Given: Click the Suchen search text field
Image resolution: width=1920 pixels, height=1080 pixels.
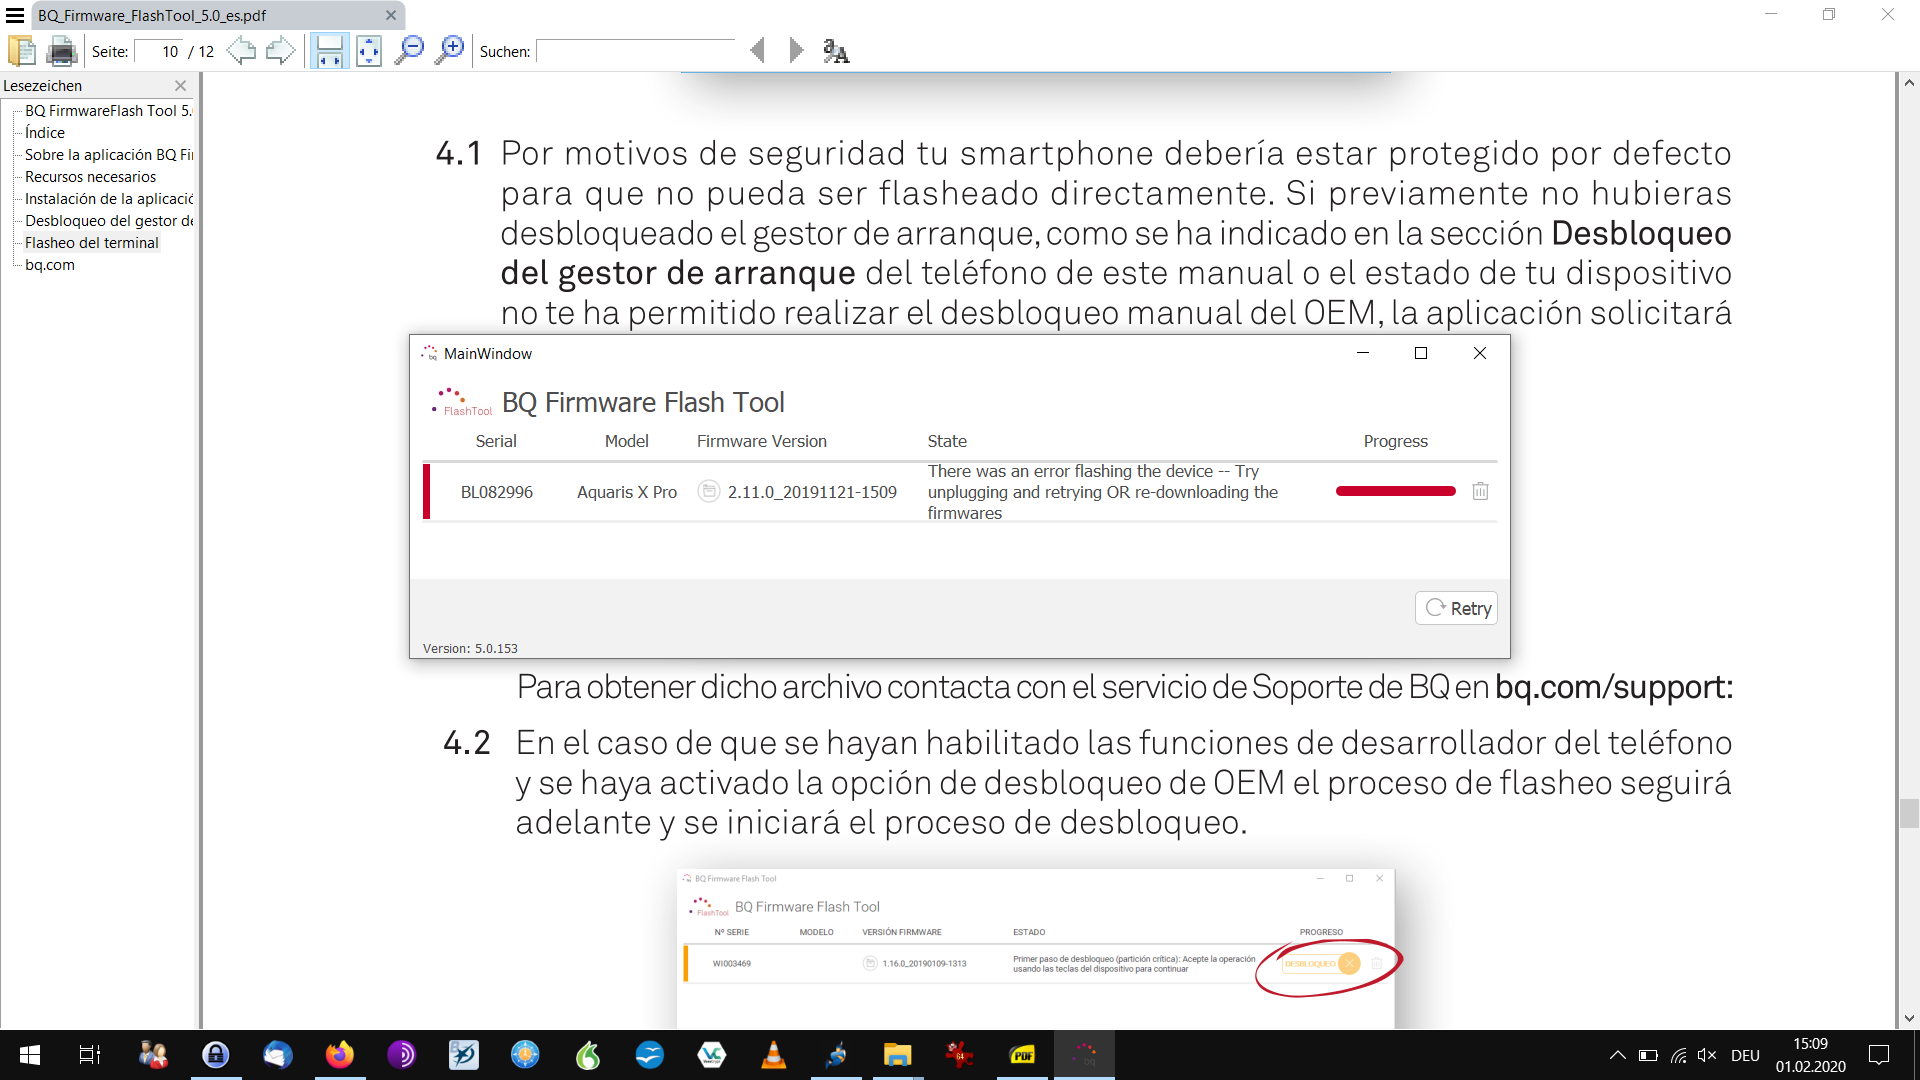Looking at the screenshot, I should point(636,52).
